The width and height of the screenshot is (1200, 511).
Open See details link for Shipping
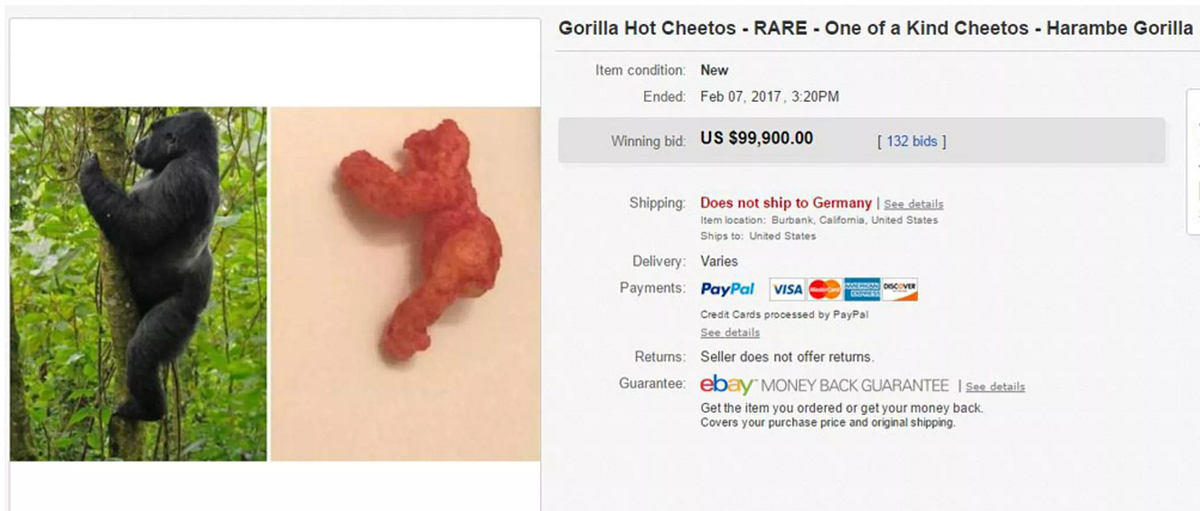coord(914,204)
